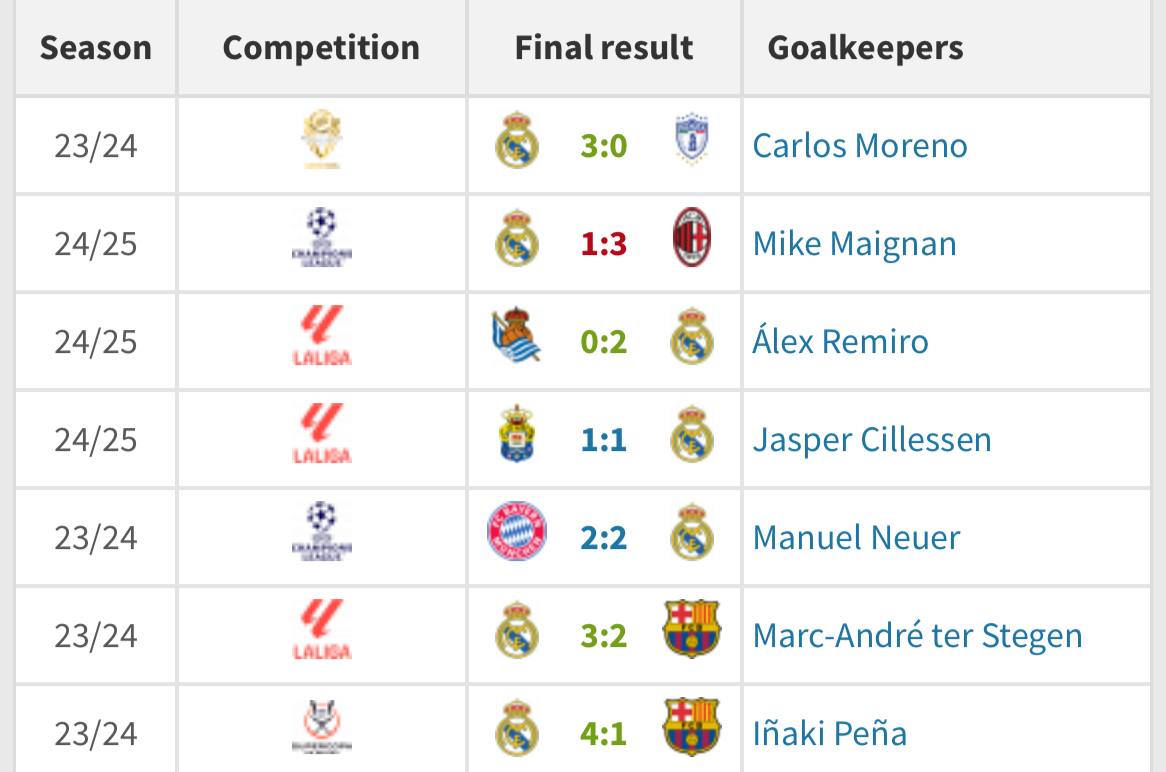Open the 2:2 match result
Image resolution: width=1166 pixels, height=772 pixels.
pyautogui.click(x=604, y=538)
